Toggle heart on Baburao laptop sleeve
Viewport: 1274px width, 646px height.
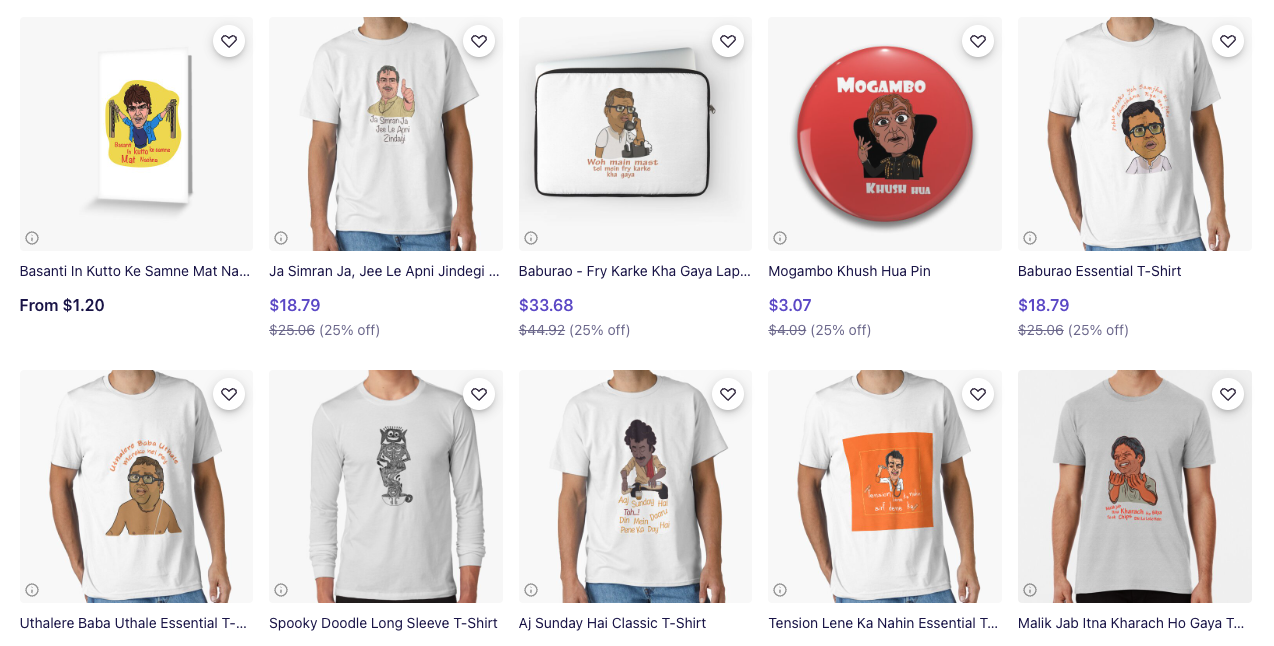click(728, 41)
